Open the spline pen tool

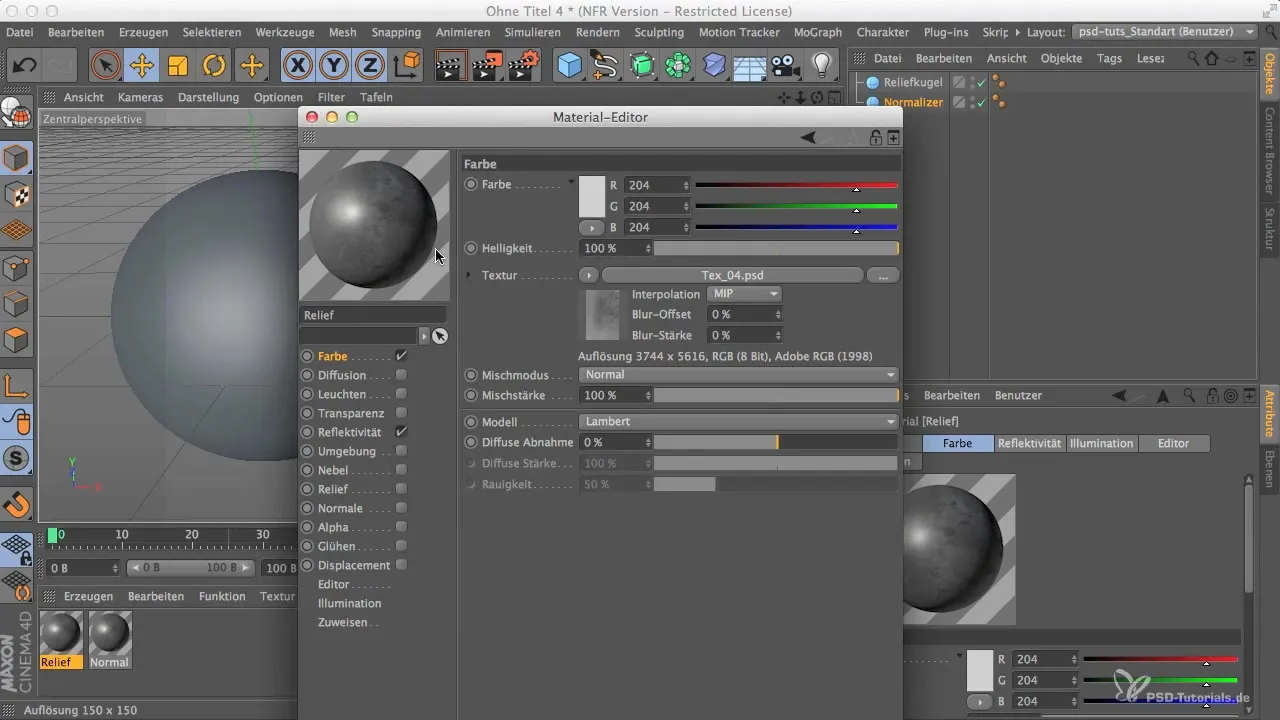606,66
